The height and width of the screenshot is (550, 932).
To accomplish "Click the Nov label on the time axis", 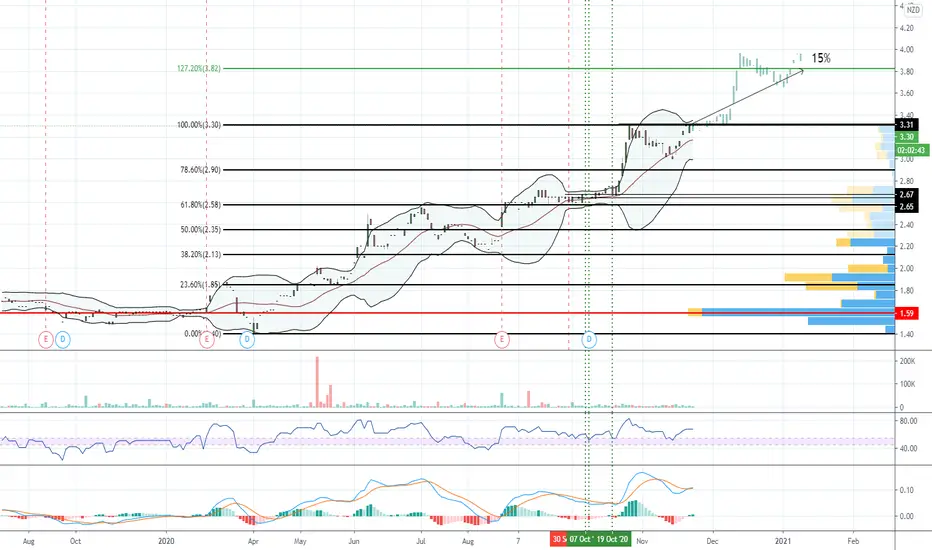I will pos(642,541).
